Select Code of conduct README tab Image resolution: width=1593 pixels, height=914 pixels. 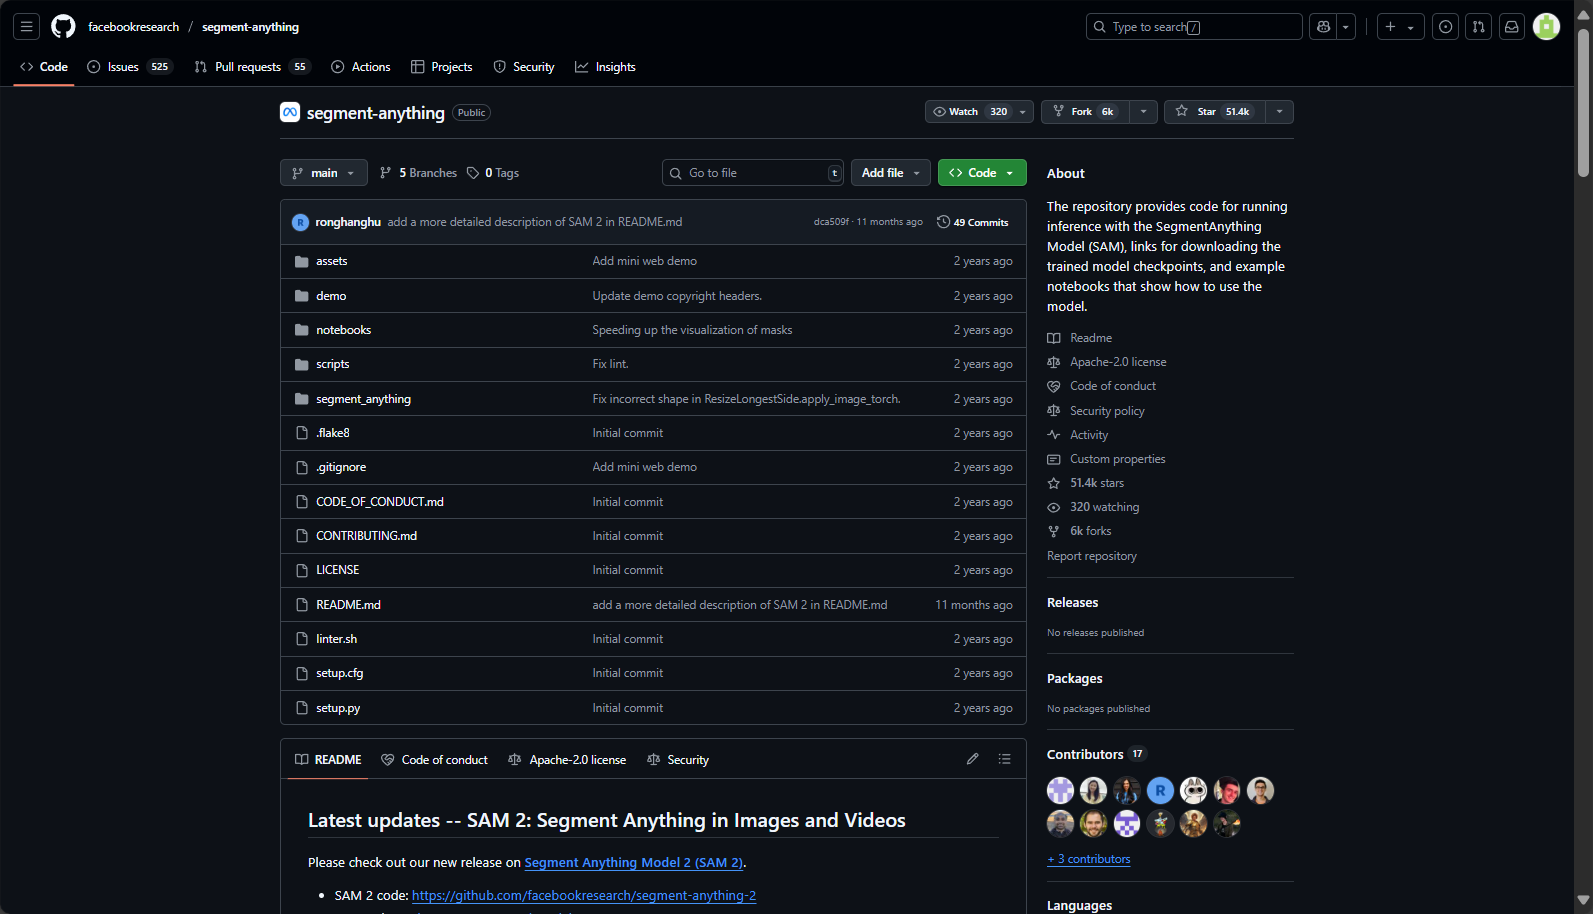tap(435, 760)
